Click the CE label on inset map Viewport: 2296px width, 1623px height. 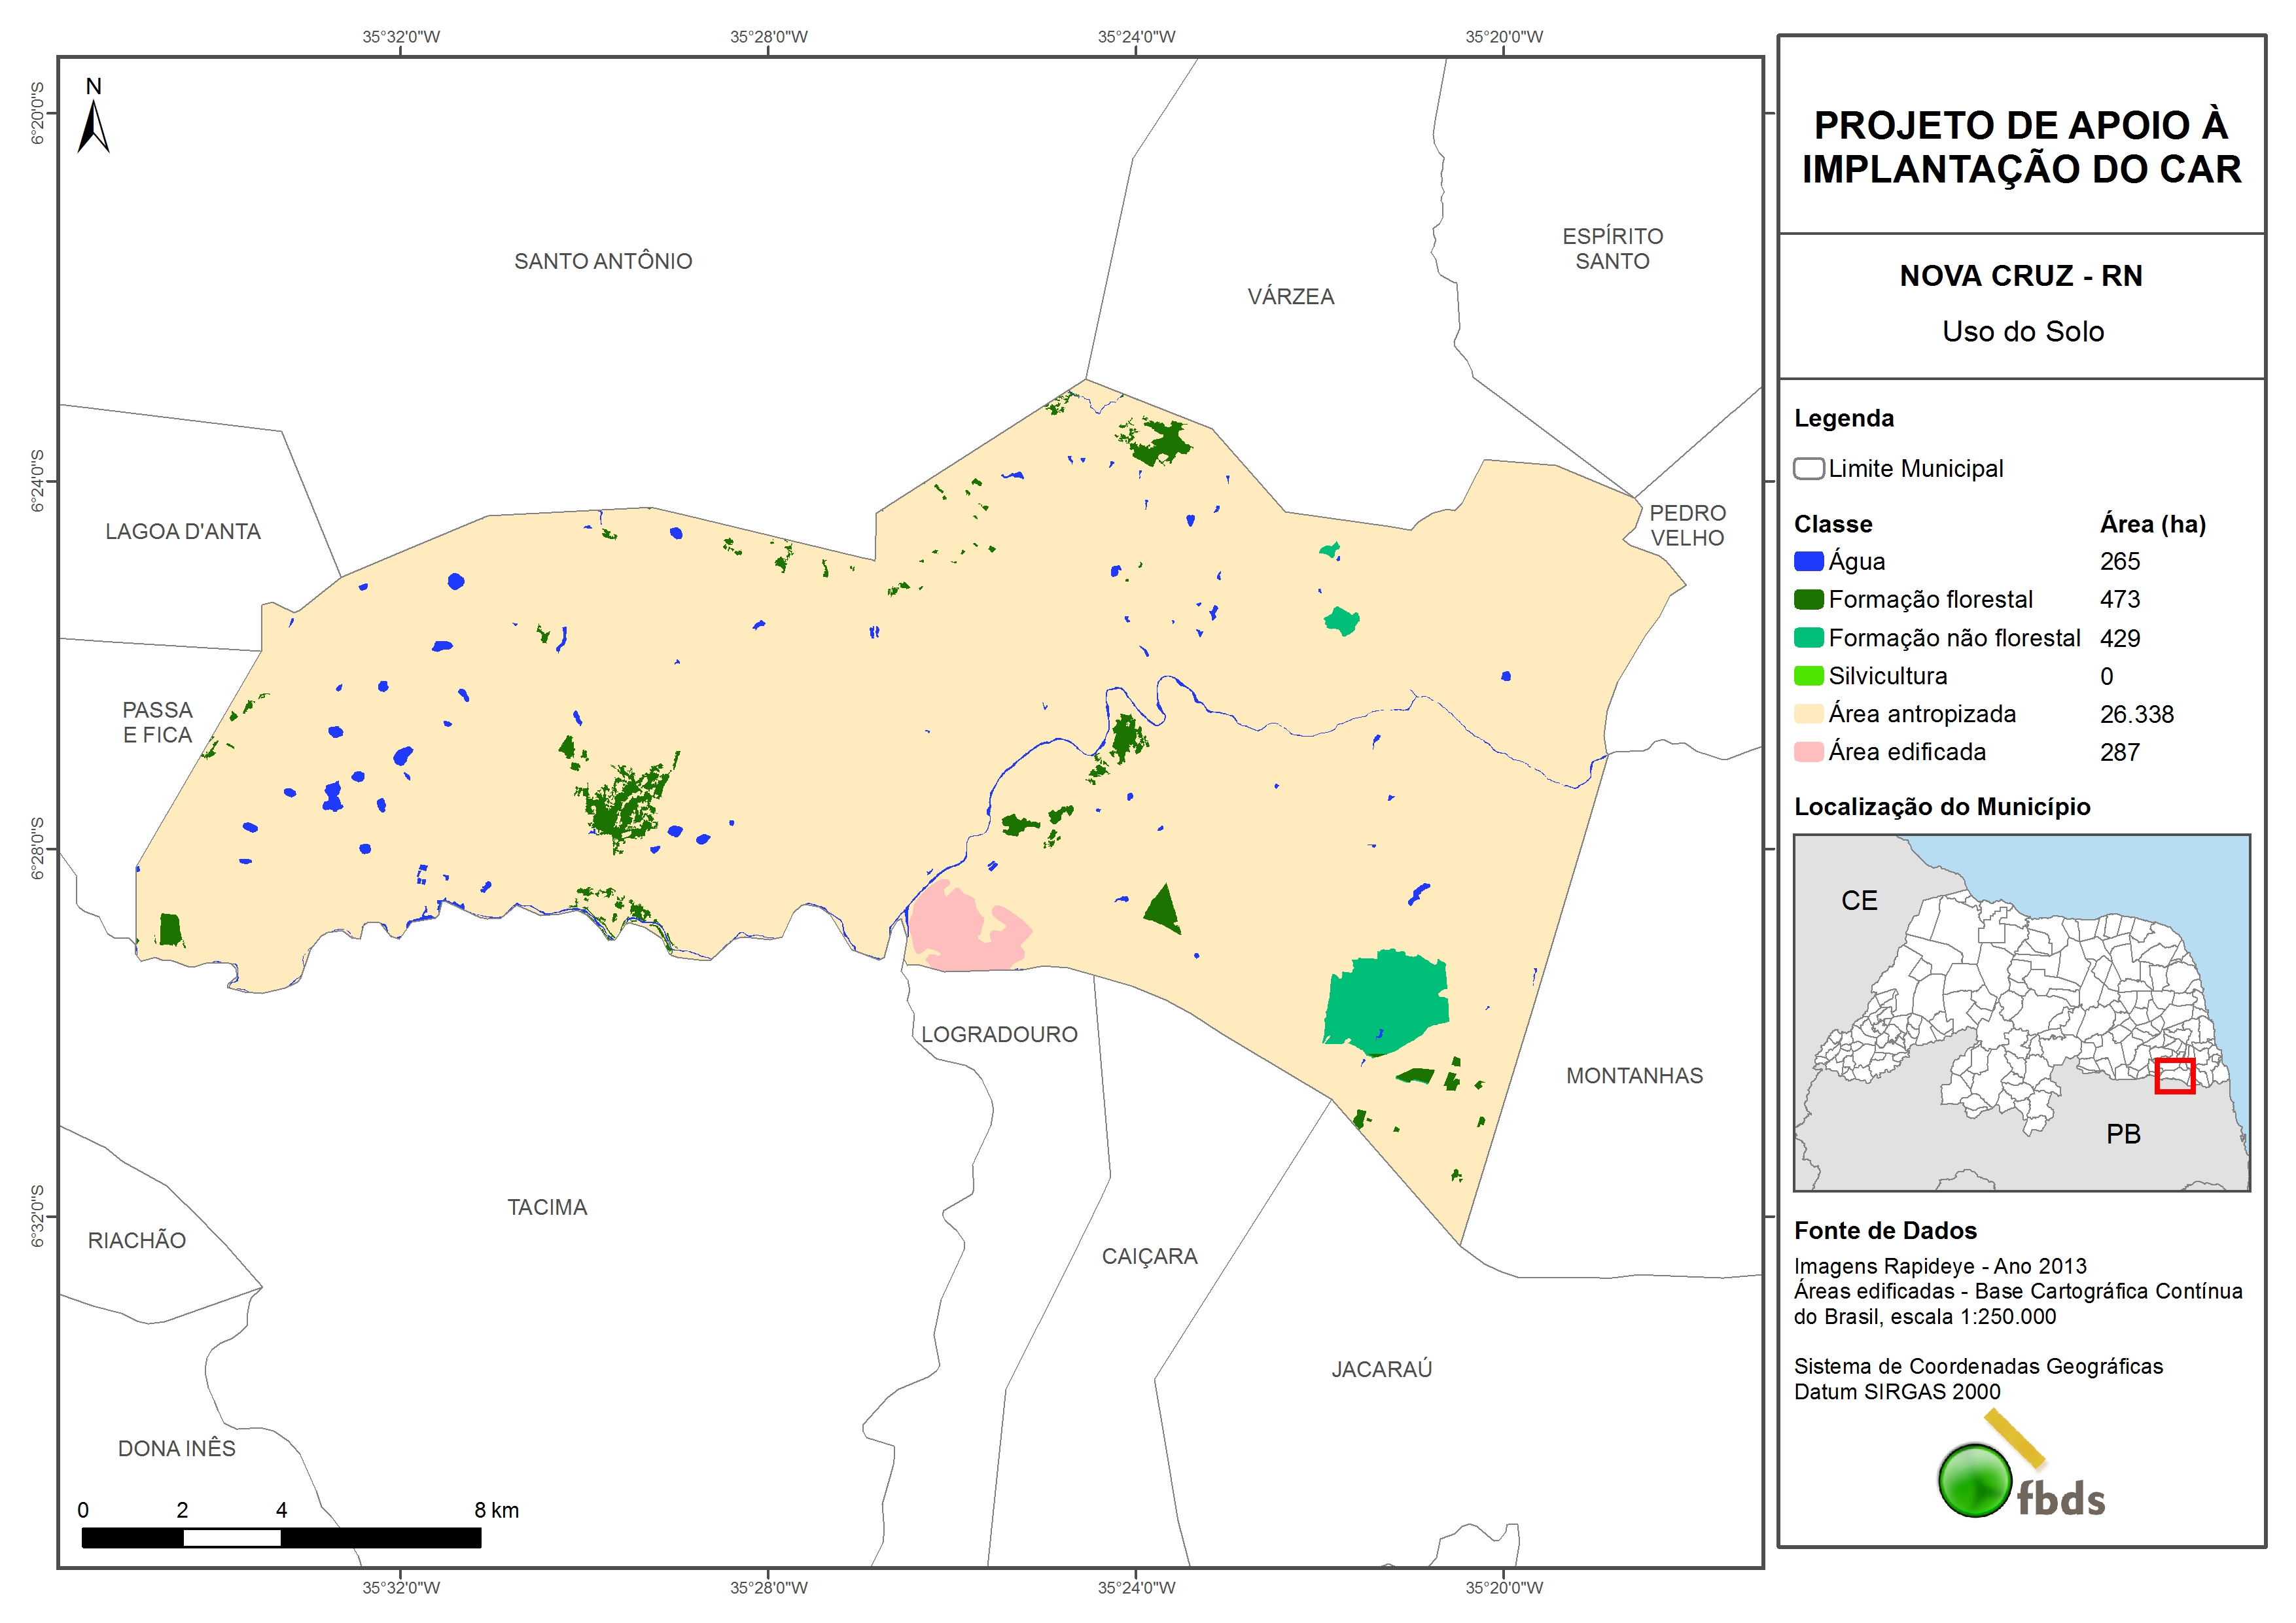[x=1859, y=901]
